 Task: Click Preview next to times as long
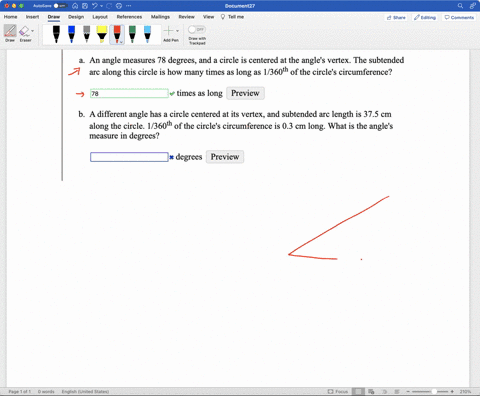point(245,93)
